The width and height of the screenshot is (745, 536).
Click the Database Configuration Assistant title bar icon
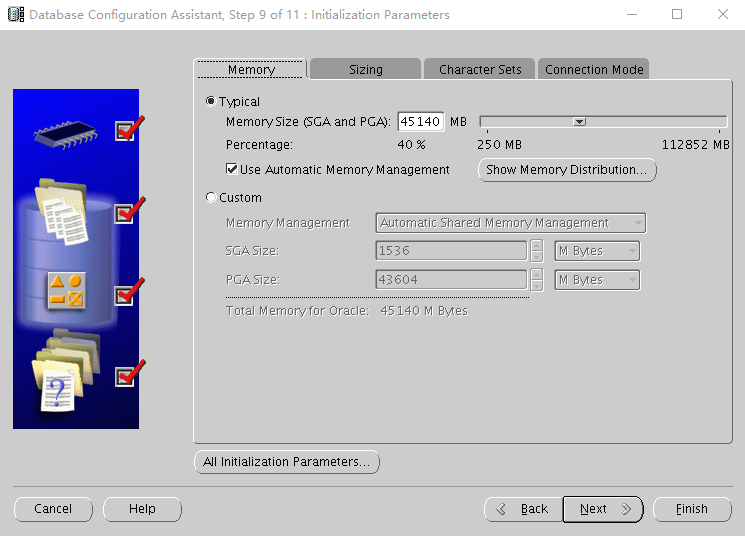(16, 14)
